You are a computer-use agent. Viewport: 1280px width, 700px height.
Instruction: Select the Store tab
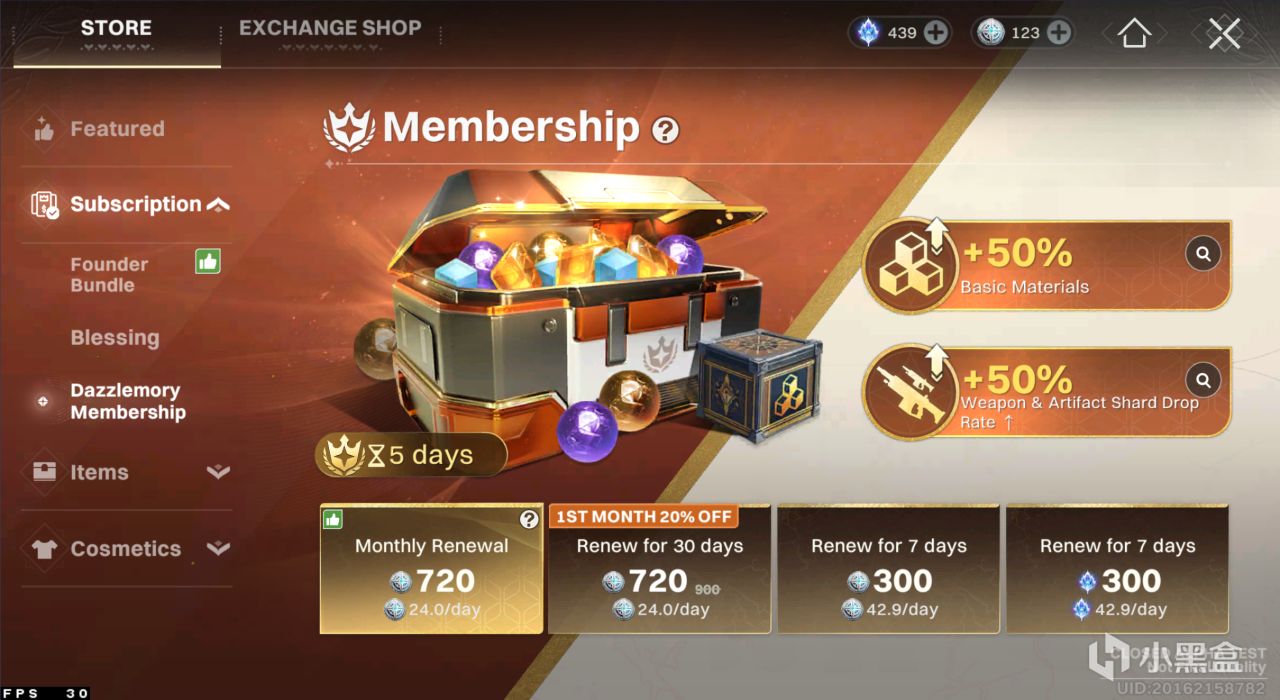[116, 28]
